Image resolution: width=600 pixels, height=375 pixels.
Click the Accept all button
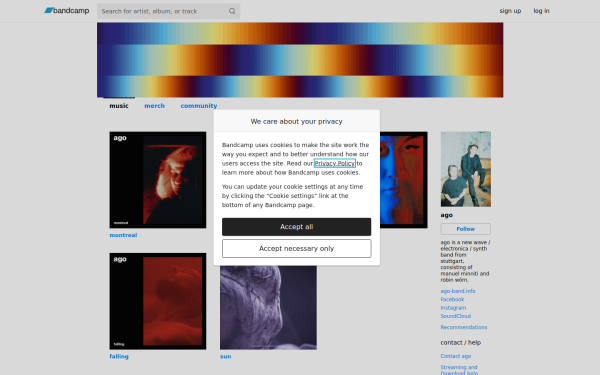296,227
